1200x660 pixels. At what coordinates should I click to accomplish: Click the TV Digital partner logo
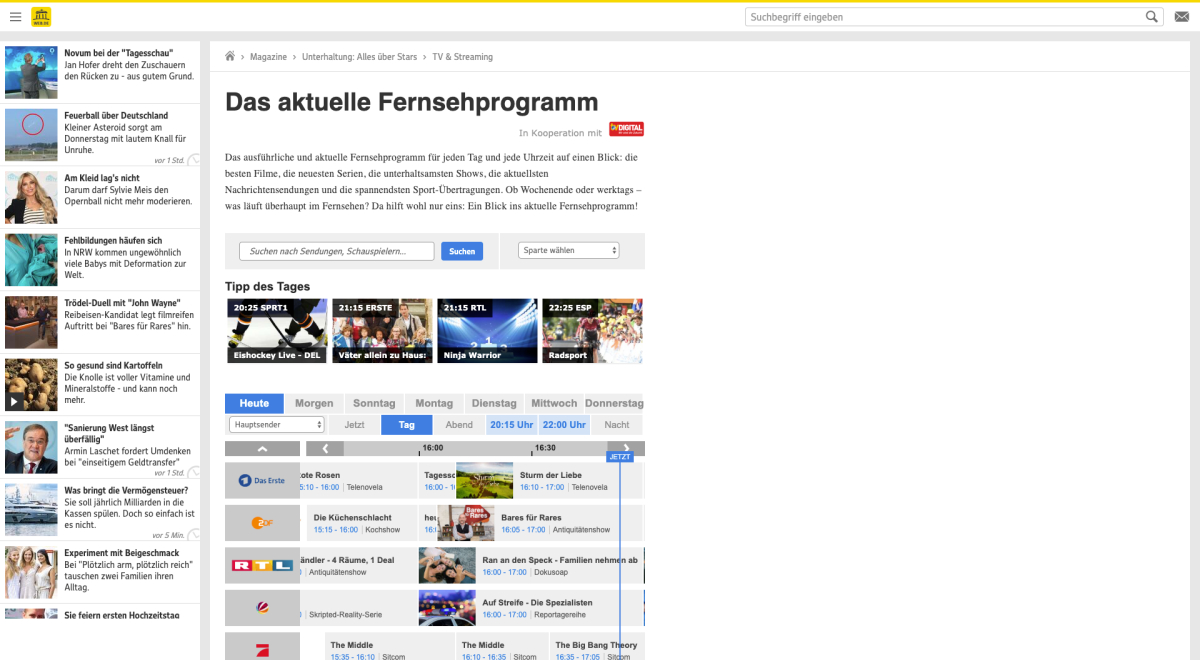point(626,129)
